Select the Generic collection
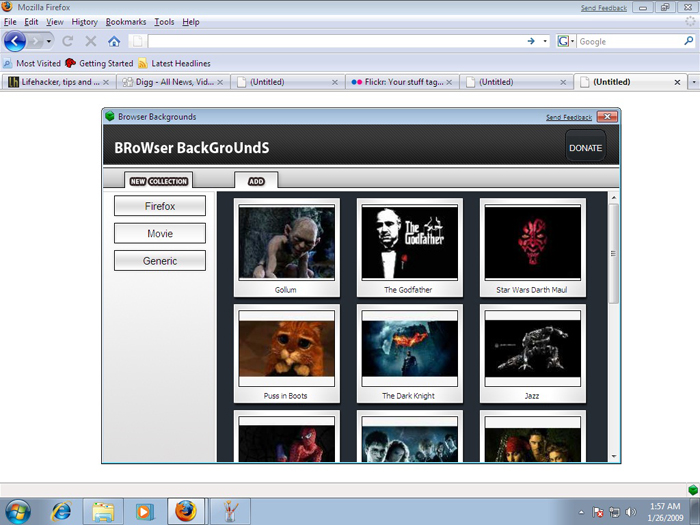Viewport: 700px width, 525px height. click(160, 261)
